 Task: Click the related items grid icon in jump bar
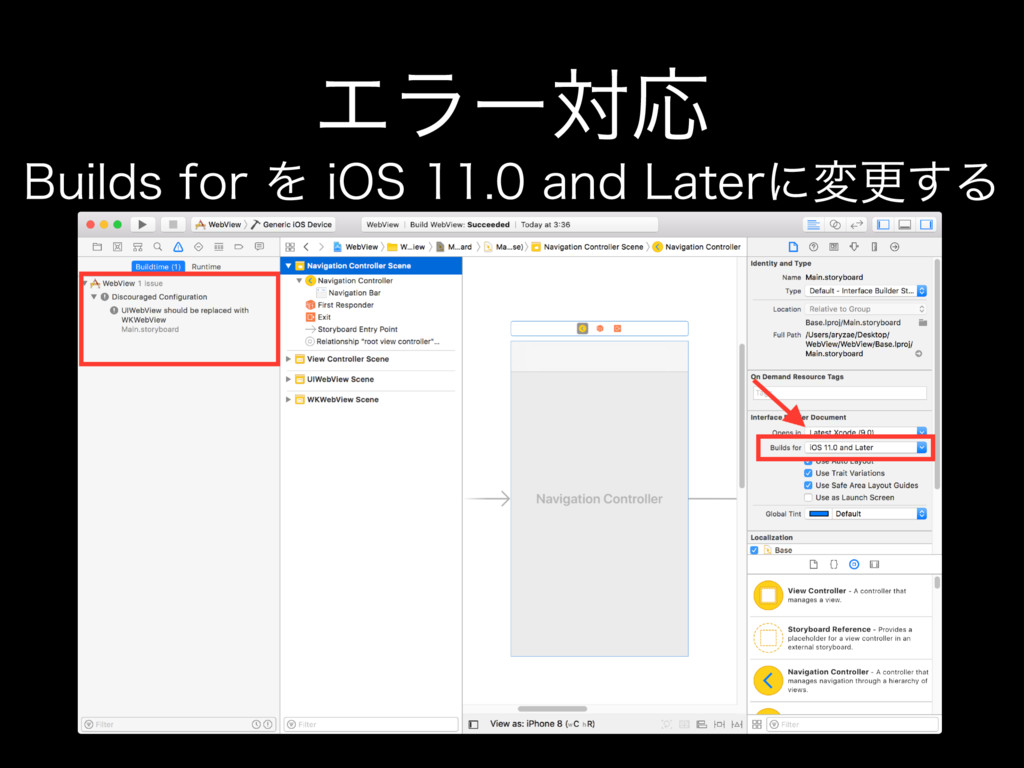click(290, 247)
